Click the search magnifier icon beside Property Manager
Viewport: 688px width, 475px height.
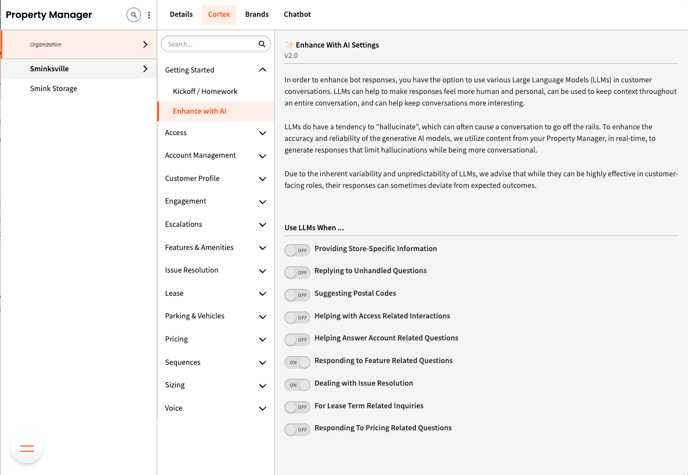coord(133,15)
